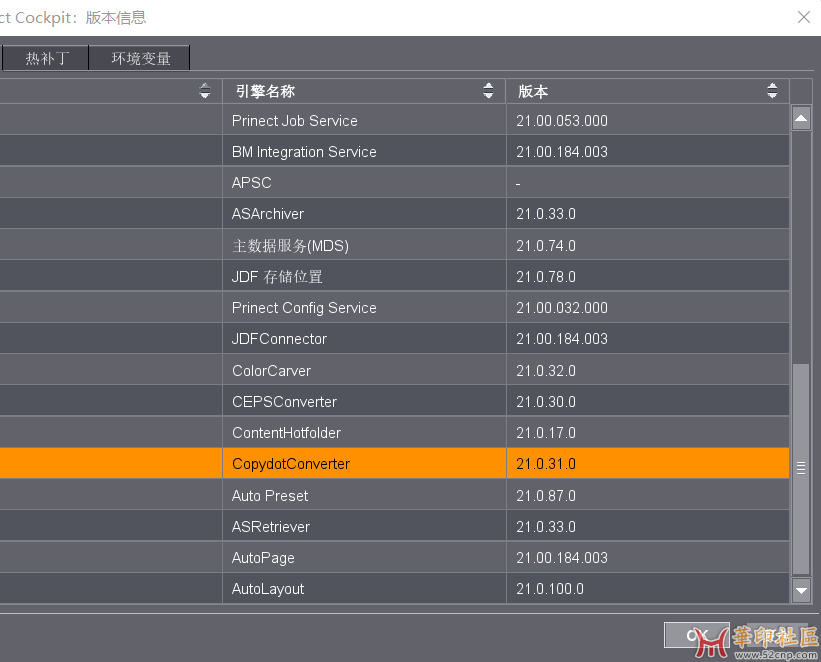Click the scrollbar down arrow button
821x662 pixels.
(x=801, y=591)
